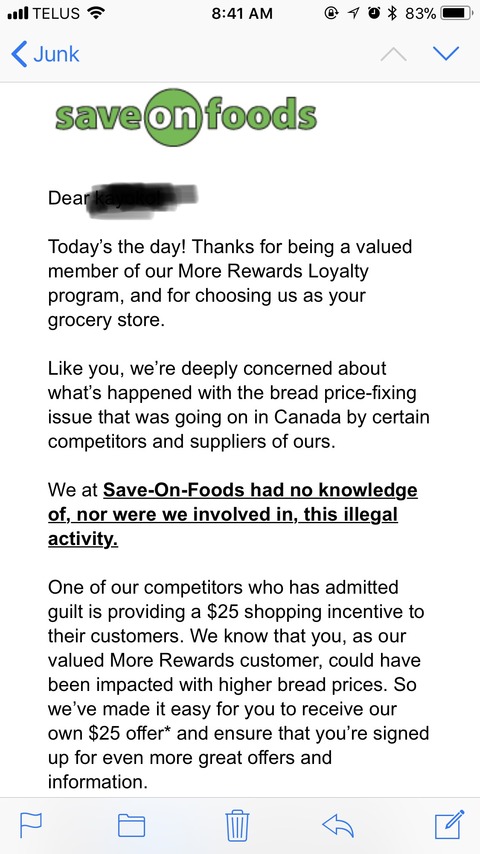The width and height of the screenshot is (480, 854).
Task: Tap the location arrow status icon
Action: pyautogui.click(x=354, y=13)
